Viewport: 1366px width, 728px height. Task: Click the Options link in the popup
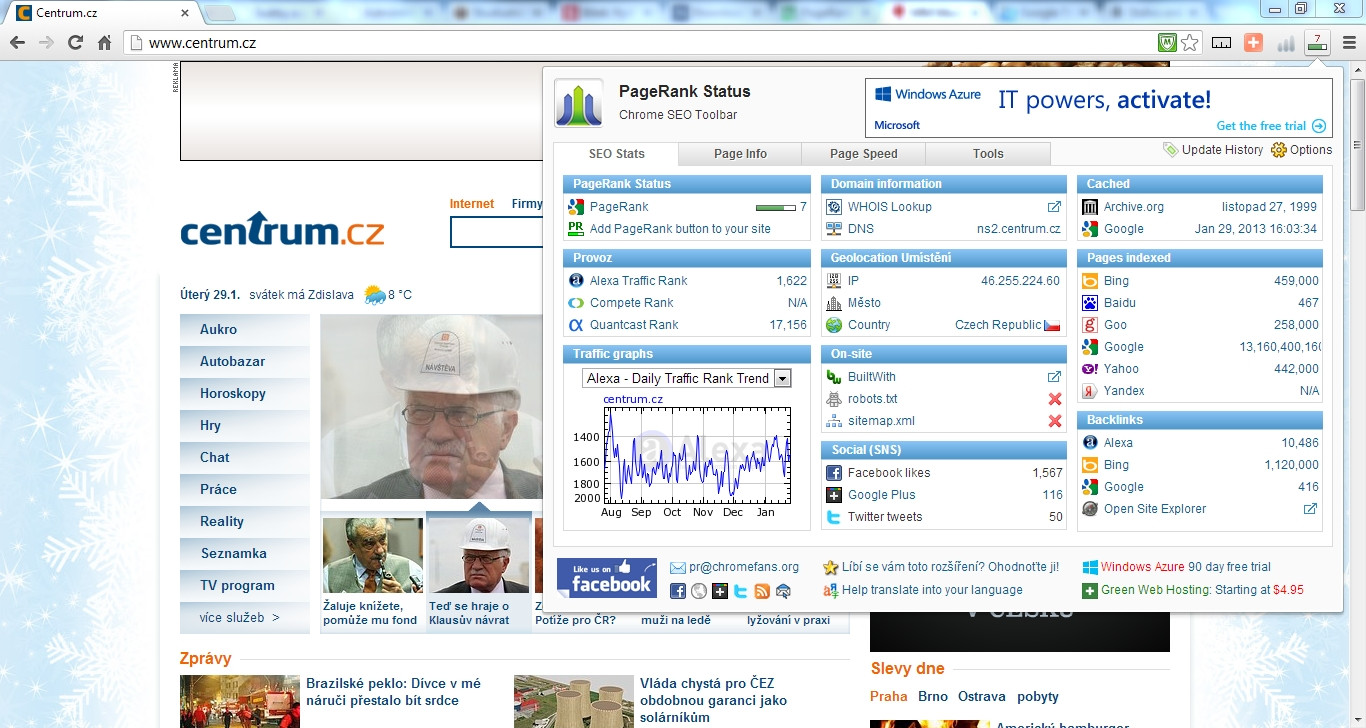pyautogui.click(x=1311, y=150)
